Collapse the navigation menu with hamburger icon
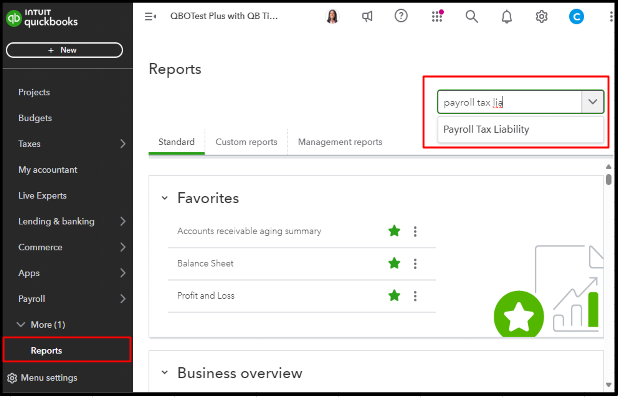 tap(150, 17)
